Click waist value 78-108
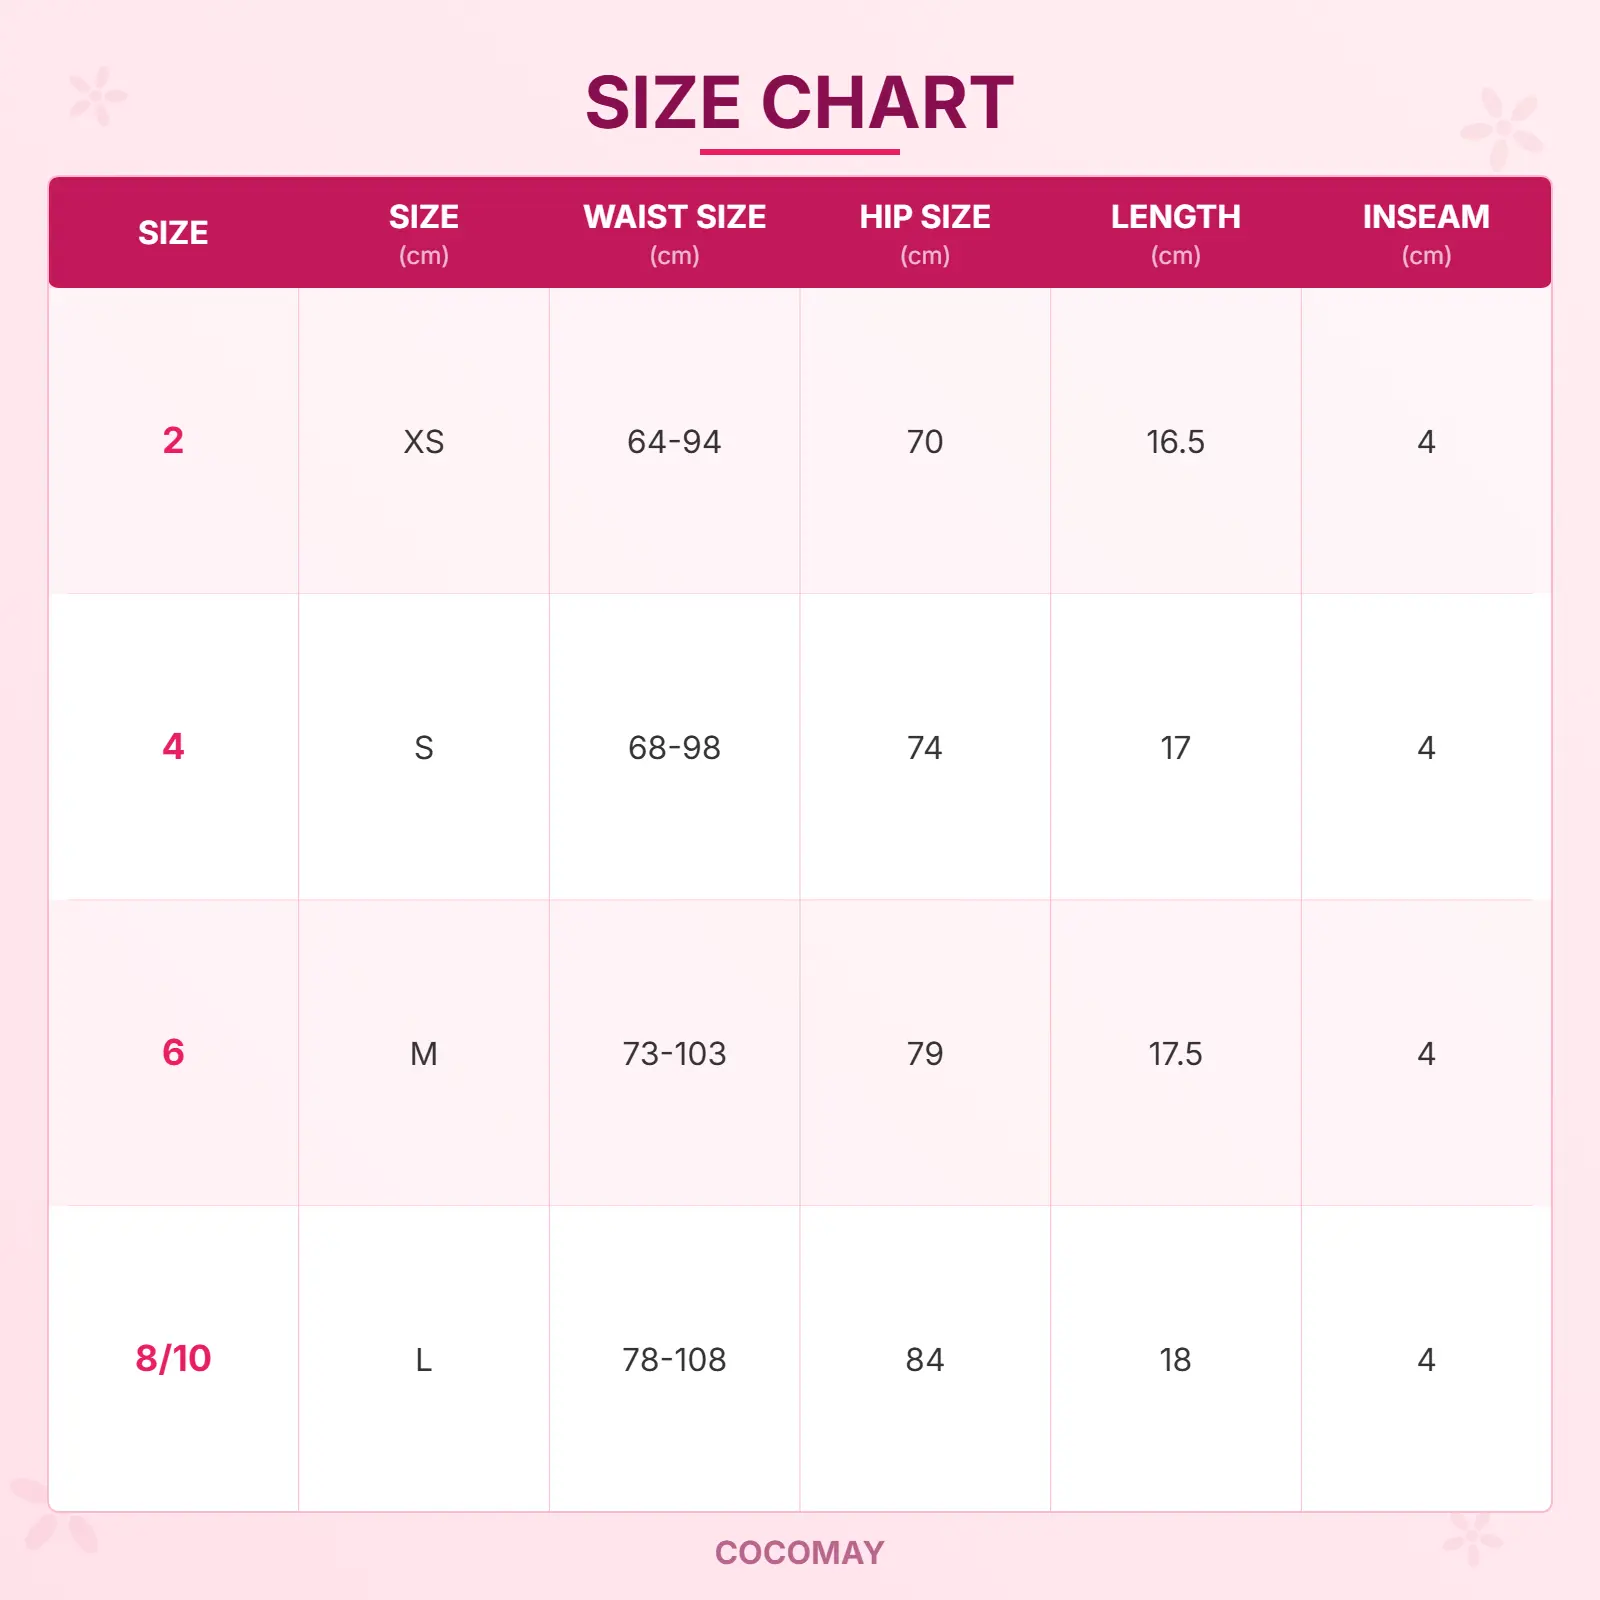 click(674, 1360)
